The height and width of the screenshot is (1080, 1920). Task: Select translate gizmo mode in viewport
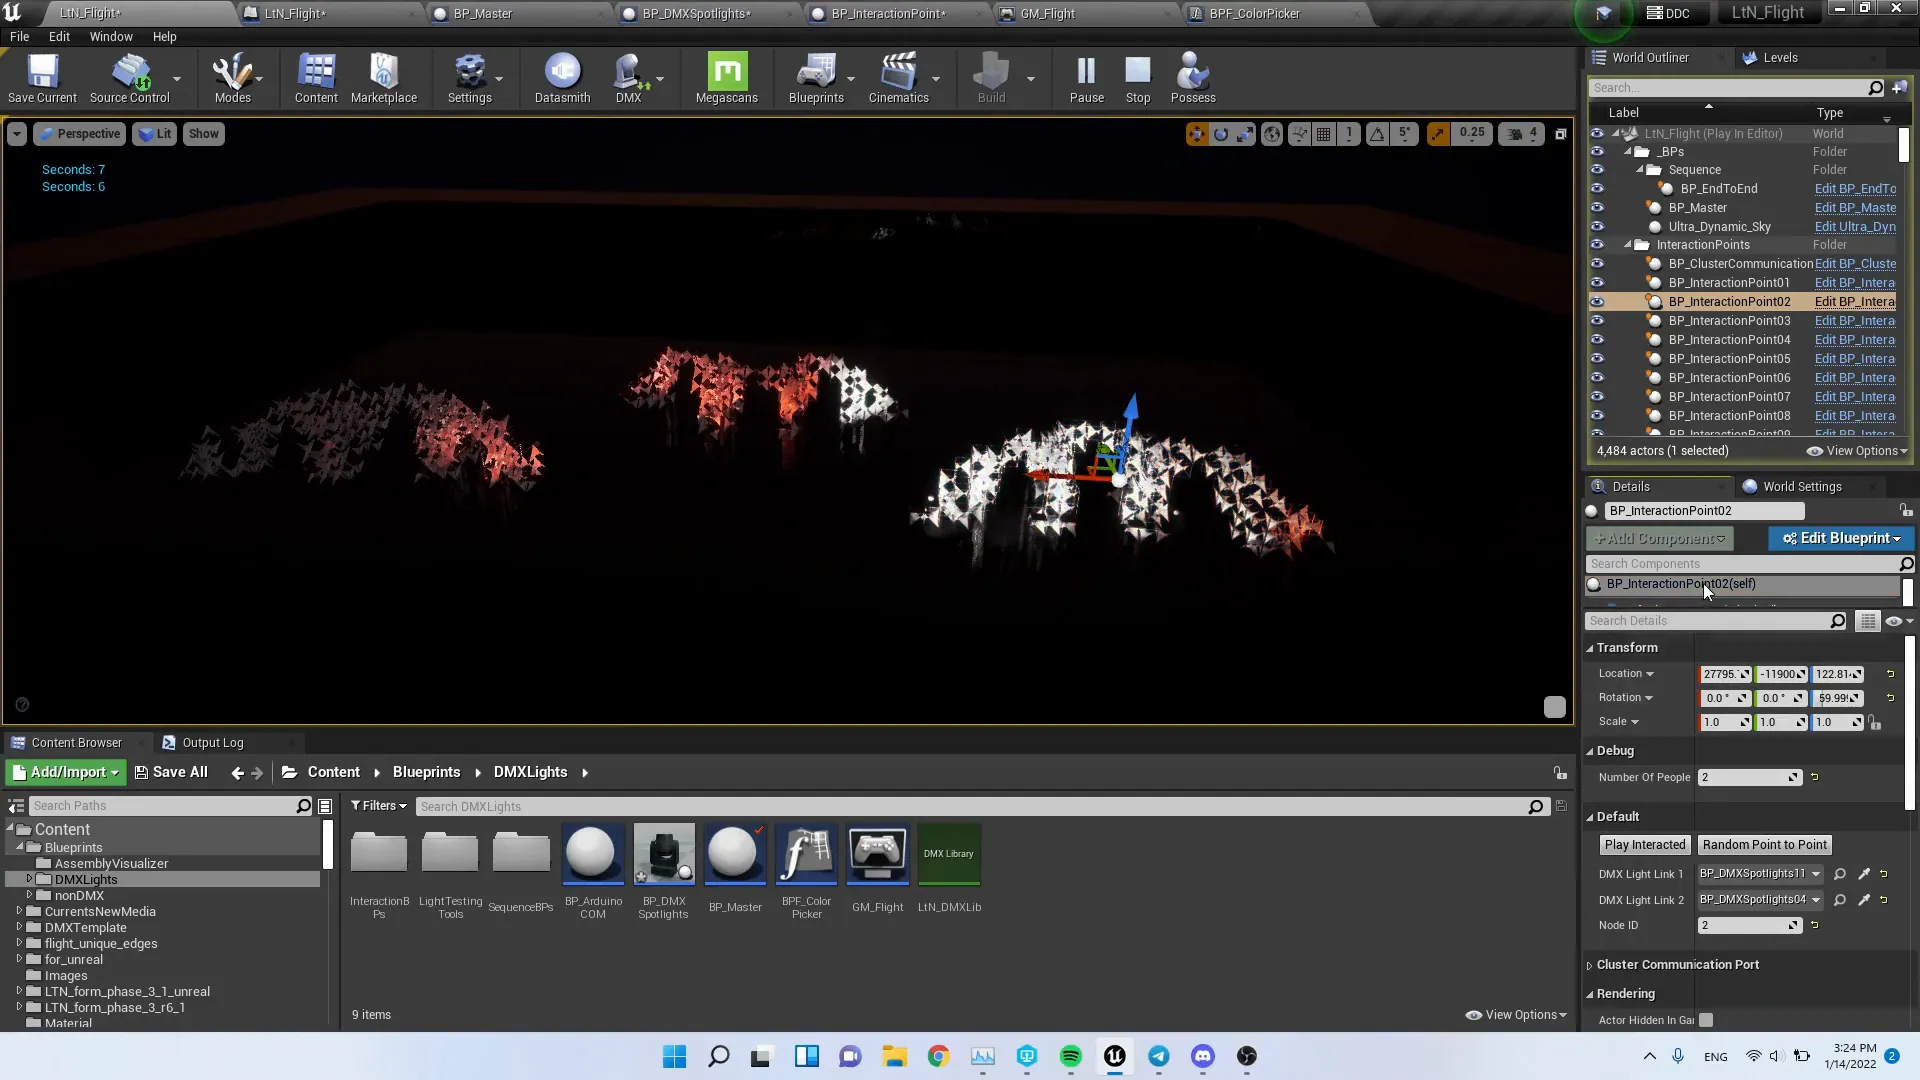click(1196, 134)
